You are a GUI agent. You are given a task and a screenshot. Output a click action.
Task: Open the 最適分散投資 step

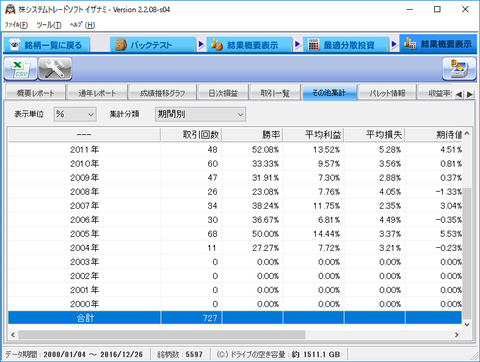pyautogui.click(x=346, y=45)
